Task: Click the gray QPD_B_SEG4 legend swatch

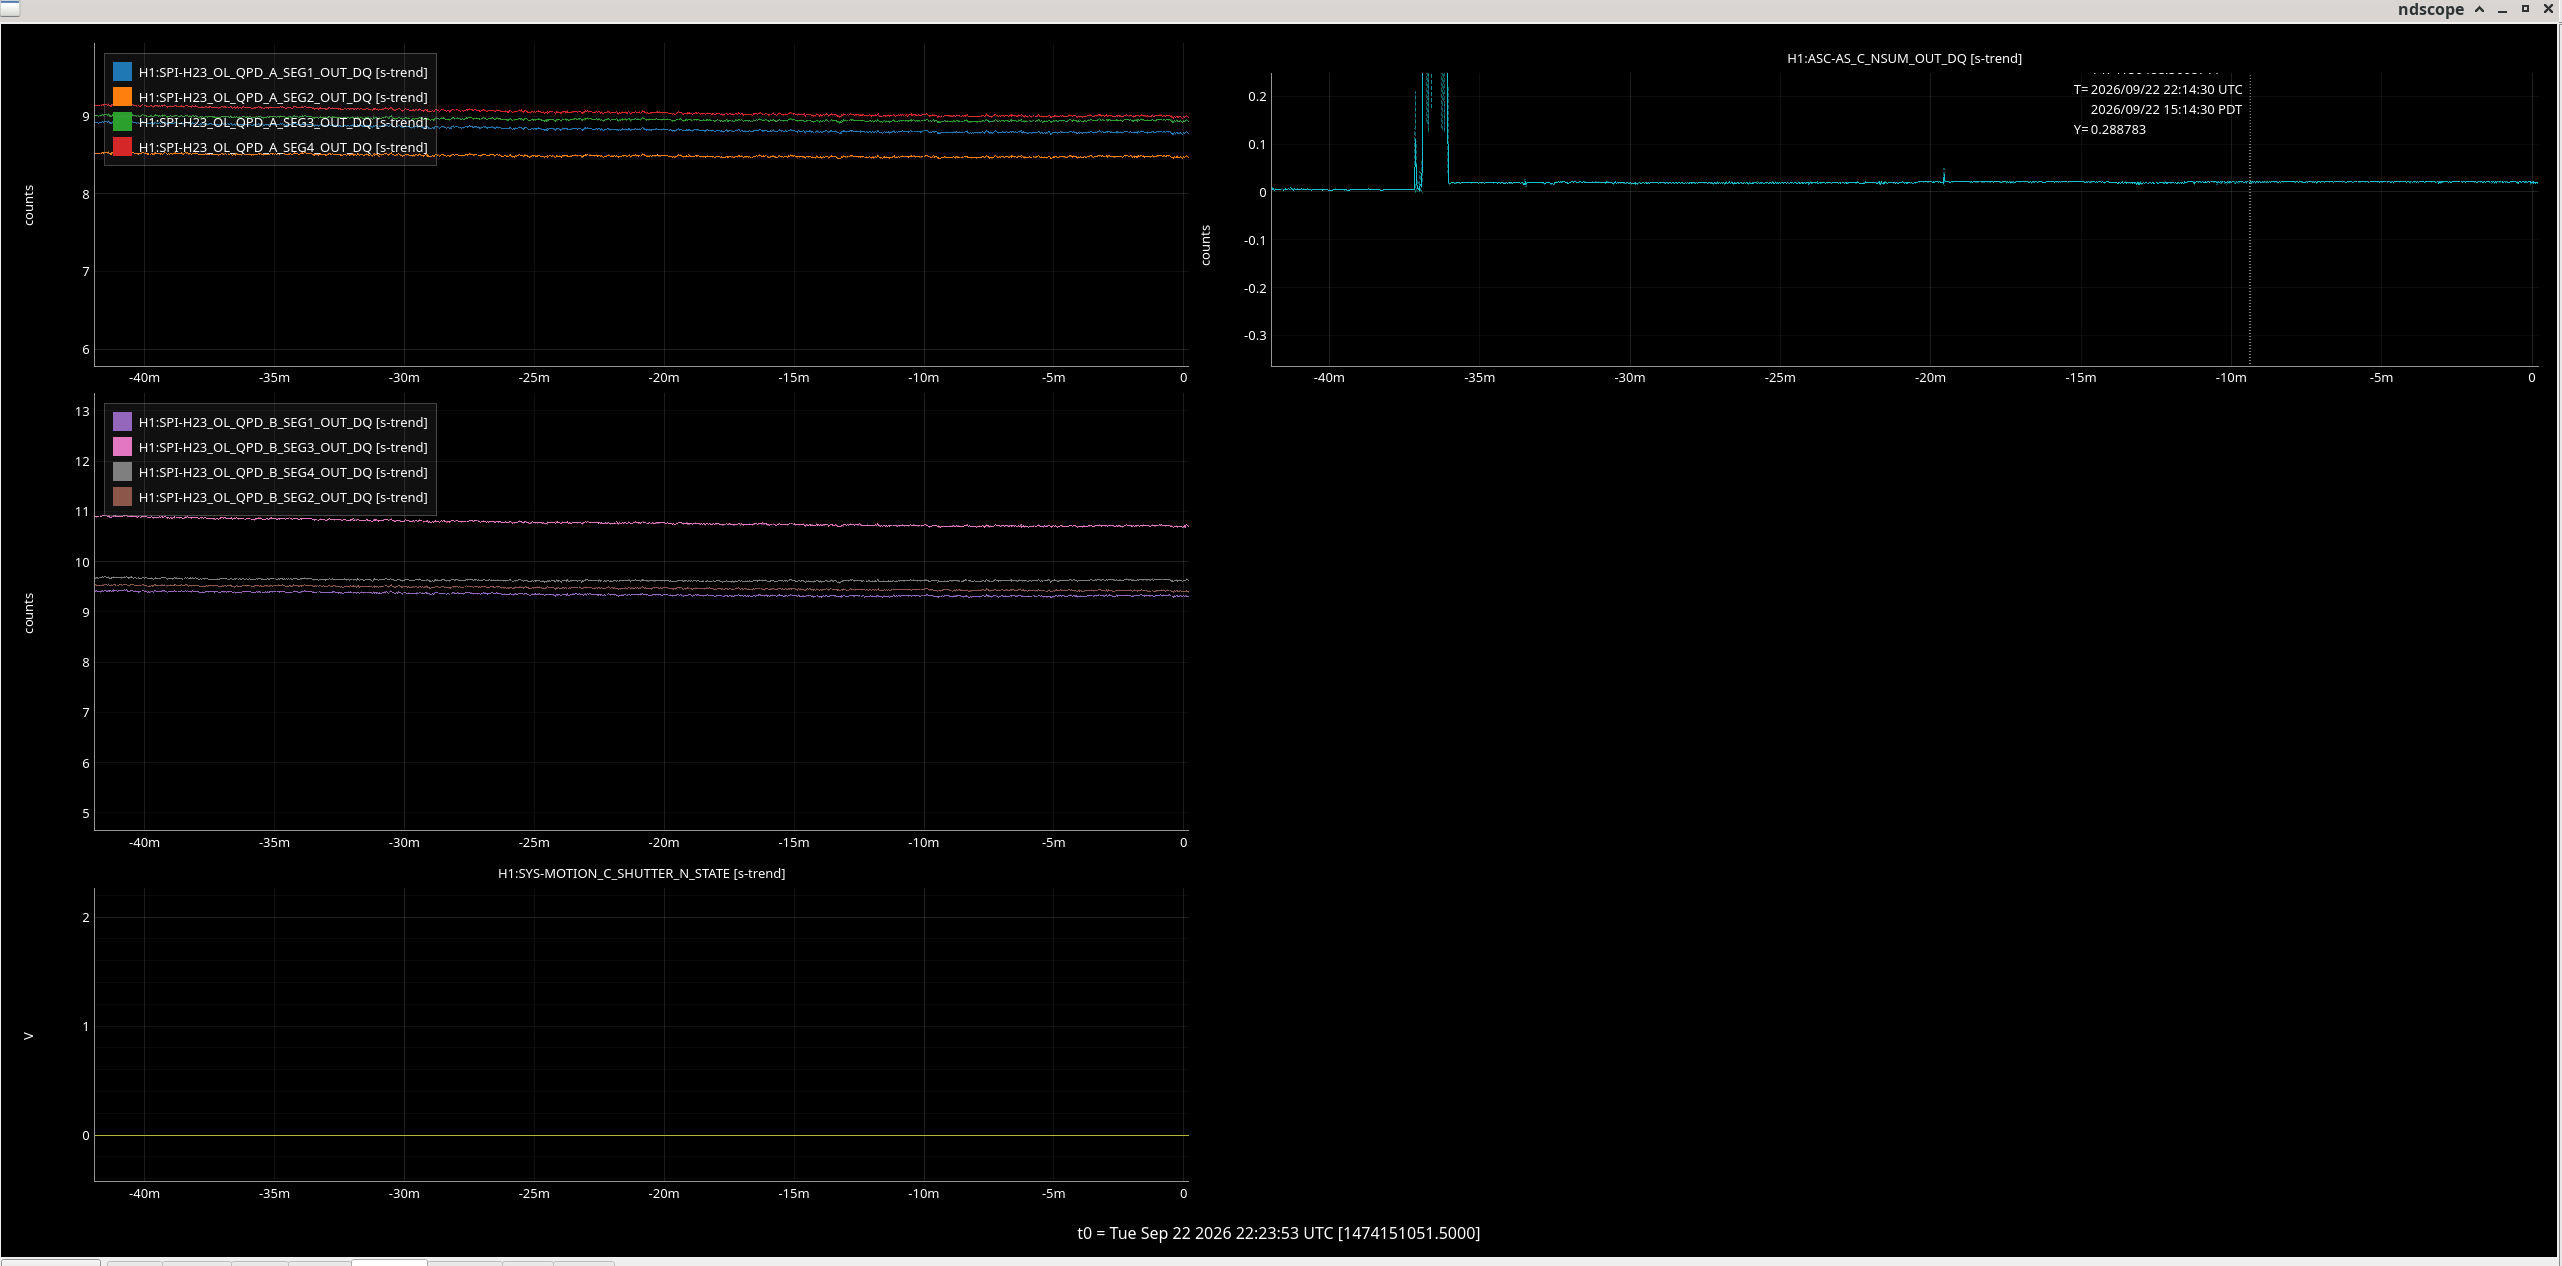Action: click(x=122, y=472)
